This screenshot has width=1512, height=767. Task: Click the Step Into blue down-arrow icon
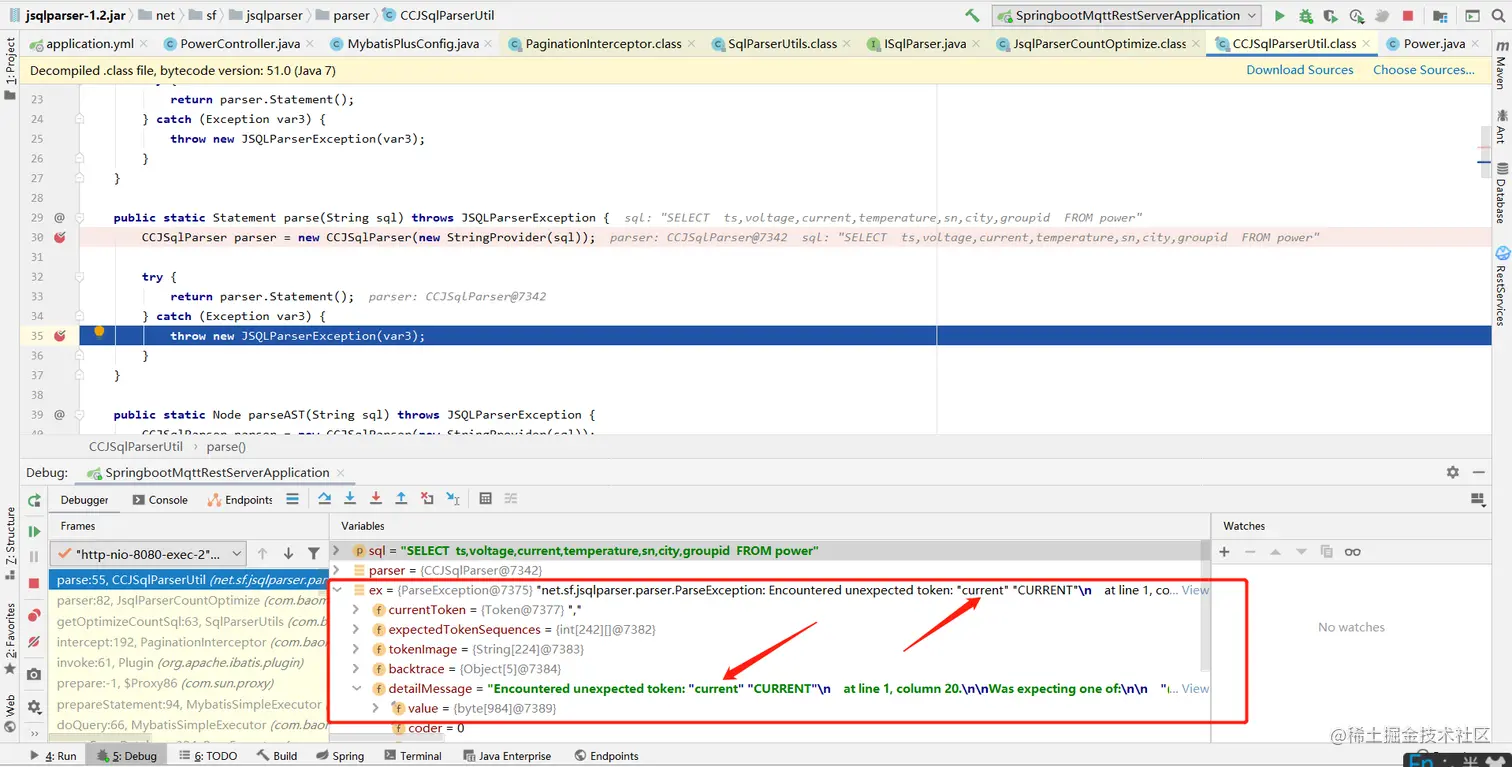350,499
